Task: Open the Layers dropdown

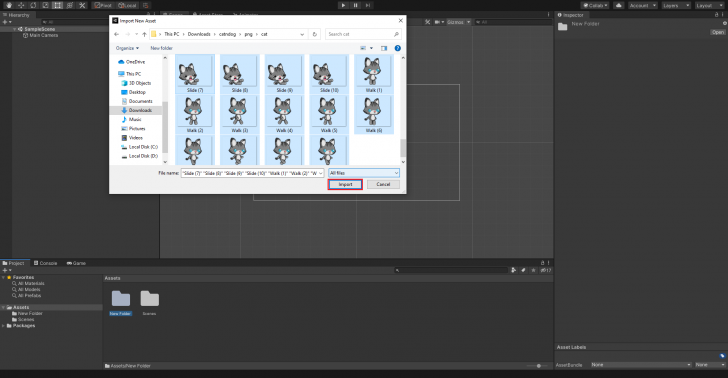Action: (x=676, y=5)
